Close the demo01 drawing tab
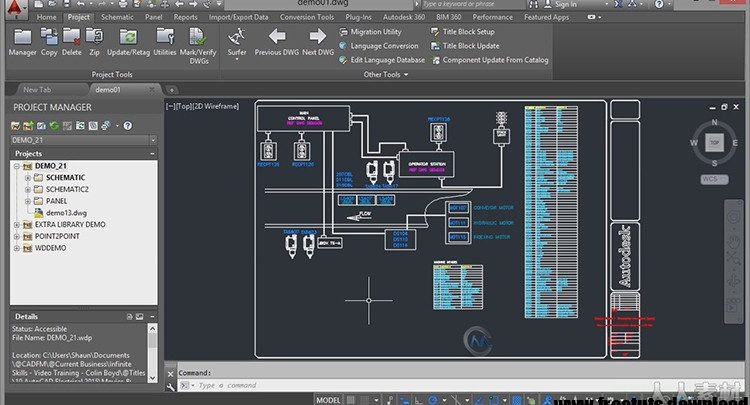 tap(152, 89)
